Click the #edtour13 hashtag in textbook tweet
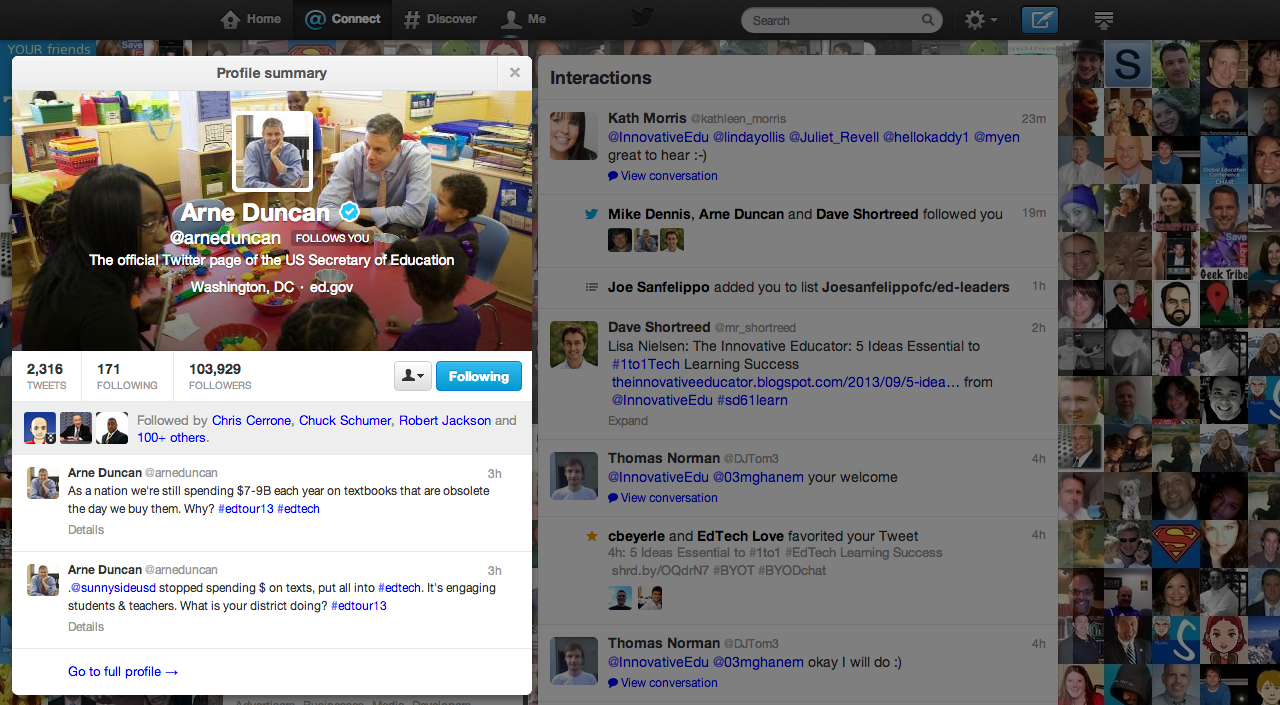The image size is (1280, 705). pyautogui.click(x=245, y=509)
